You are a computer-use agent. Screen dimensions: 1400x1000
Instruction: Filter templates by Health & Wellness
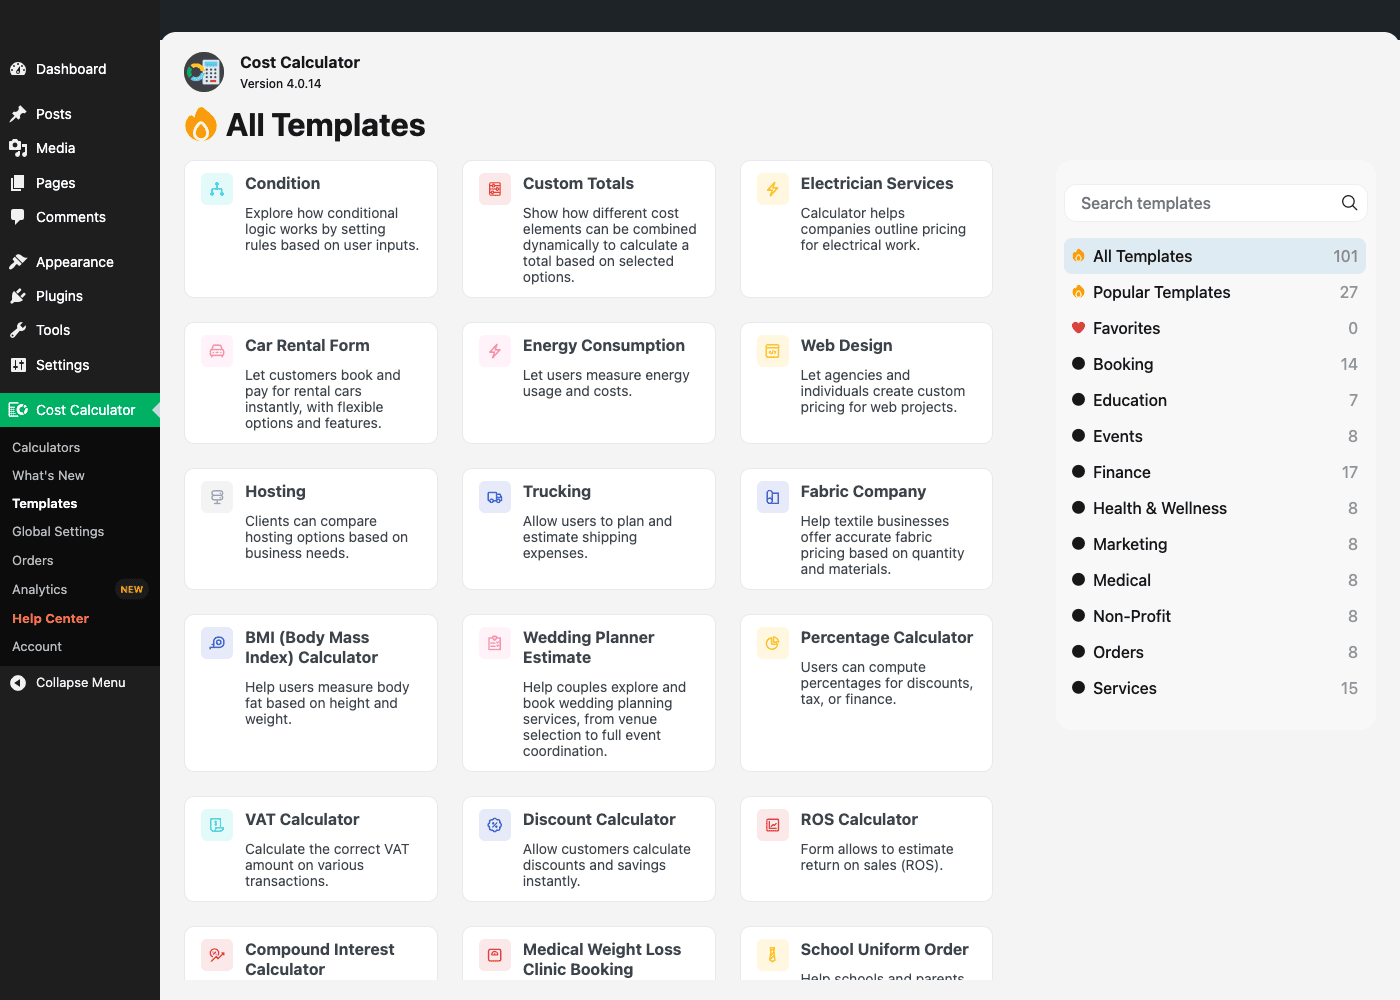coord(1215,508)
